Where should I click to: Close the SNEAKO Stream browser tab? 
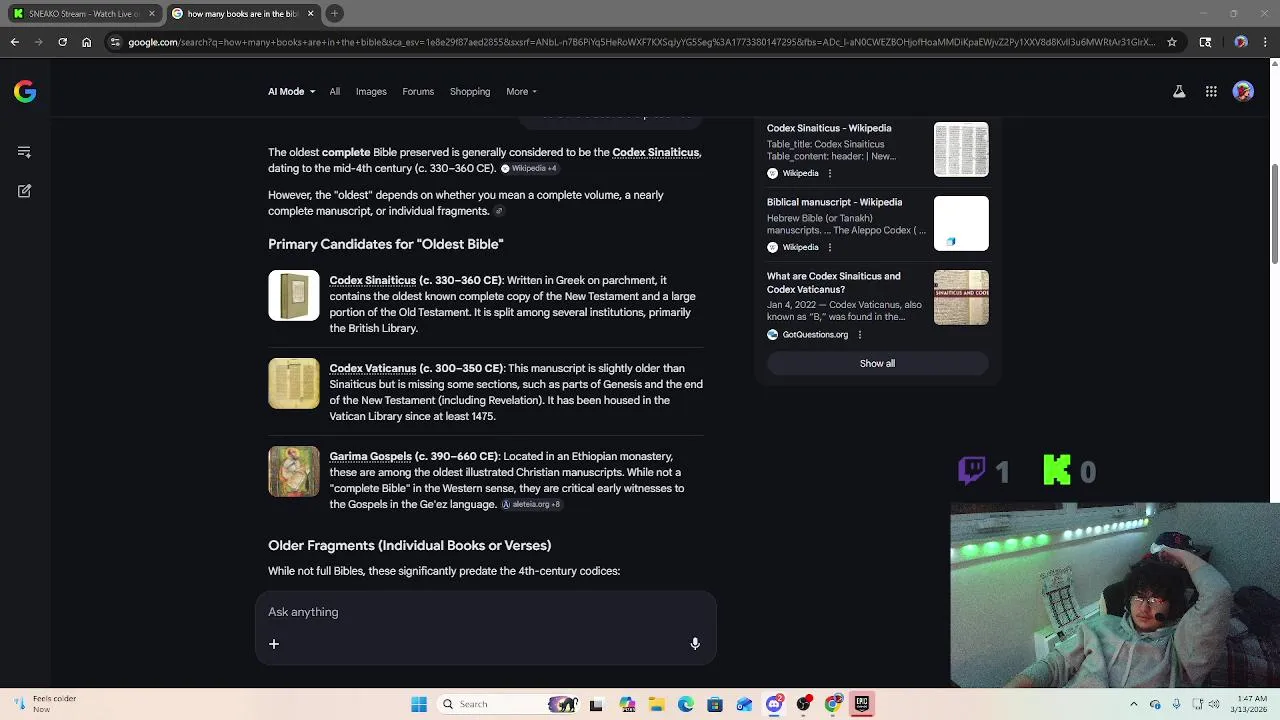[152, 13]
